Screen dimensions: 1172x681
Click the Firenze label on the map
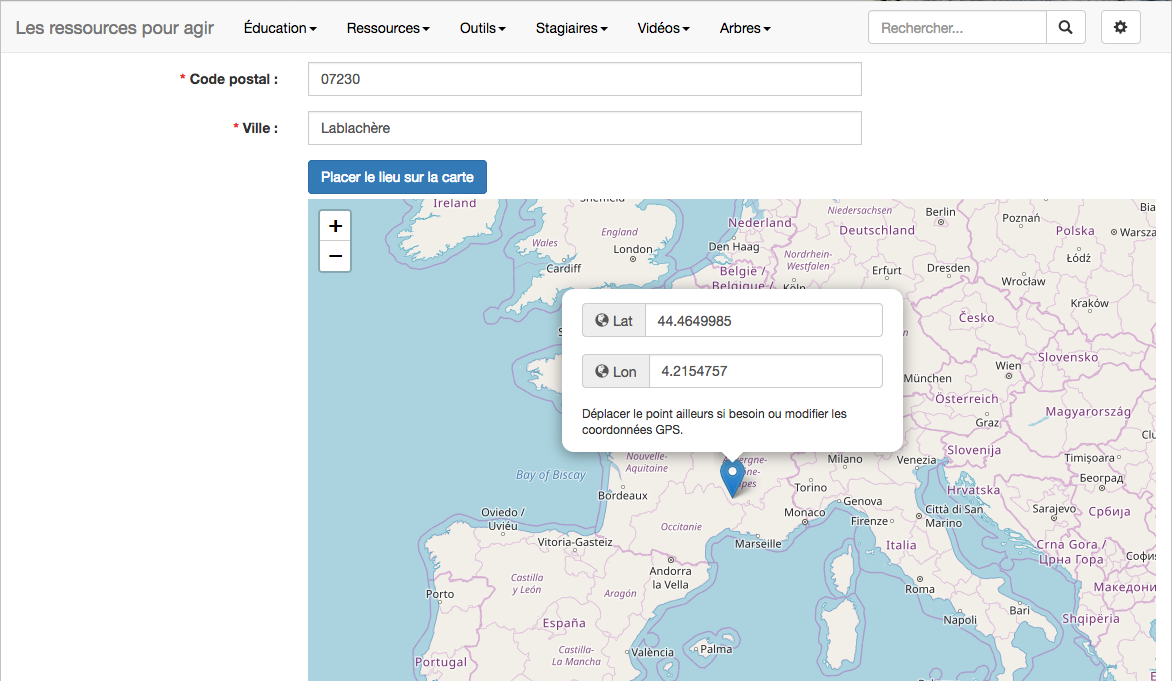[869, 521]
